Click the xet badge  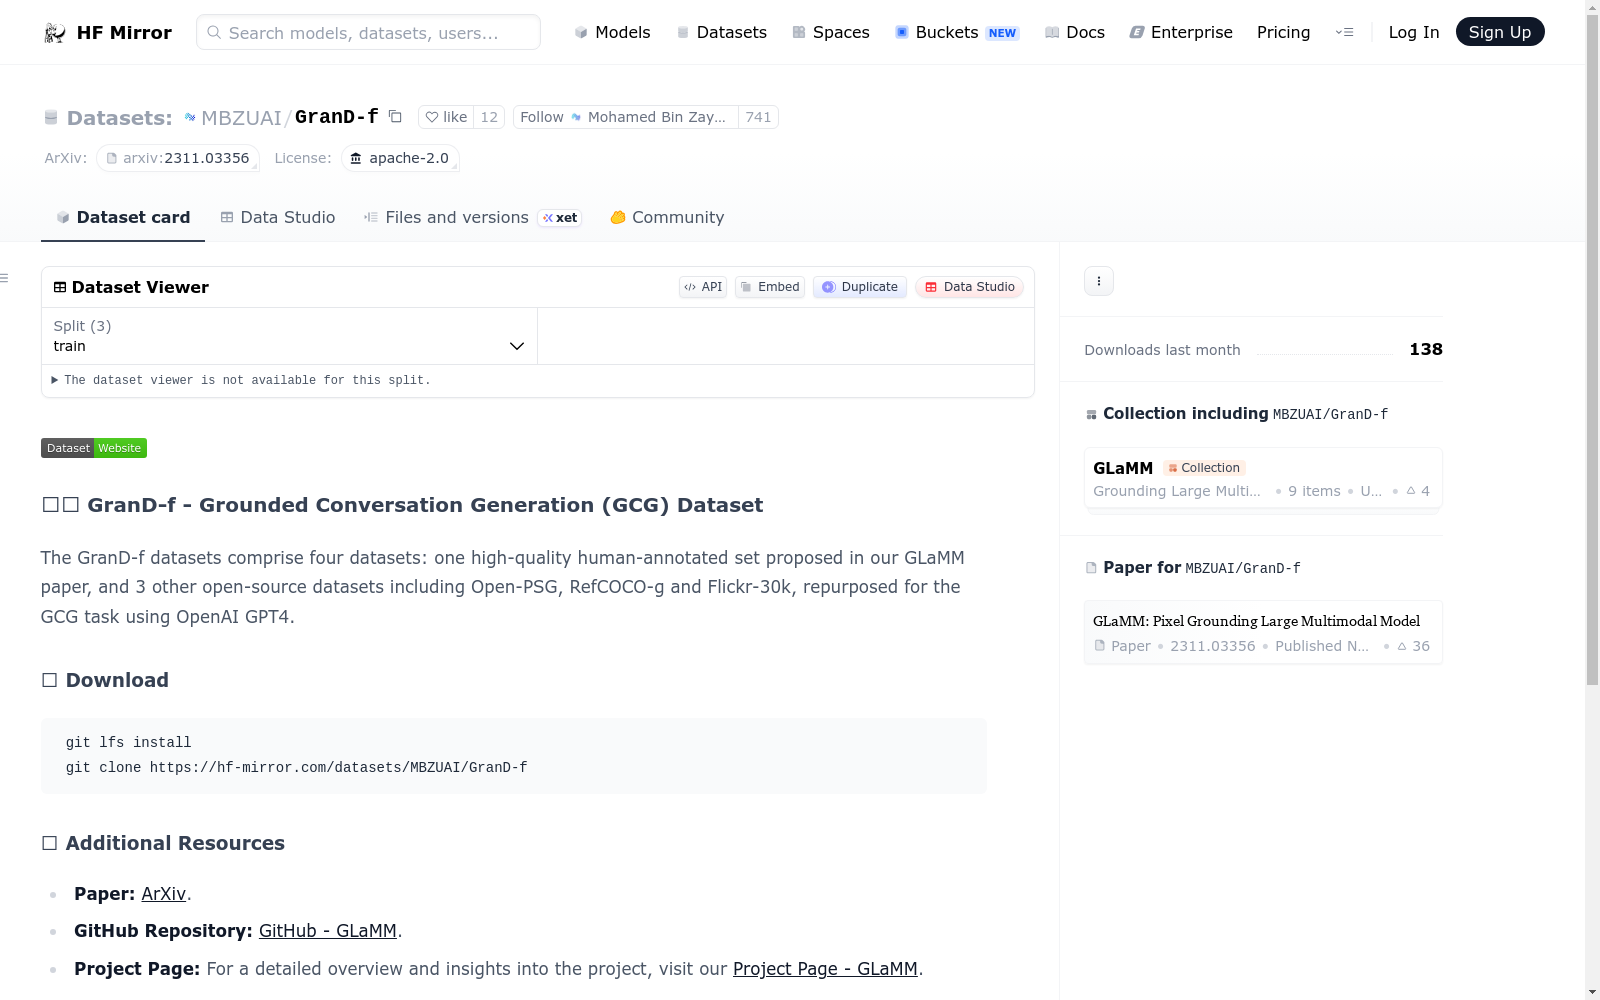560,218
